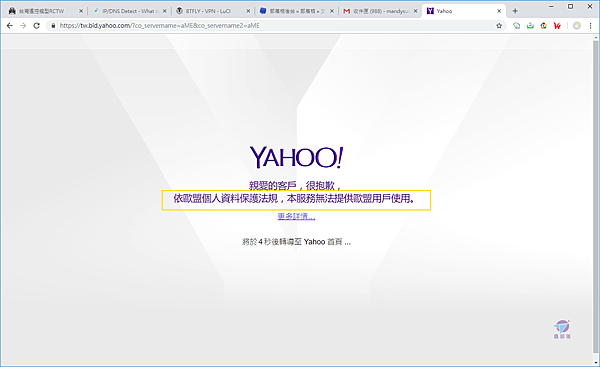Screen dimensions: 600x367
Task: Go back to the previous page
Action: click(x=10, y=26)
